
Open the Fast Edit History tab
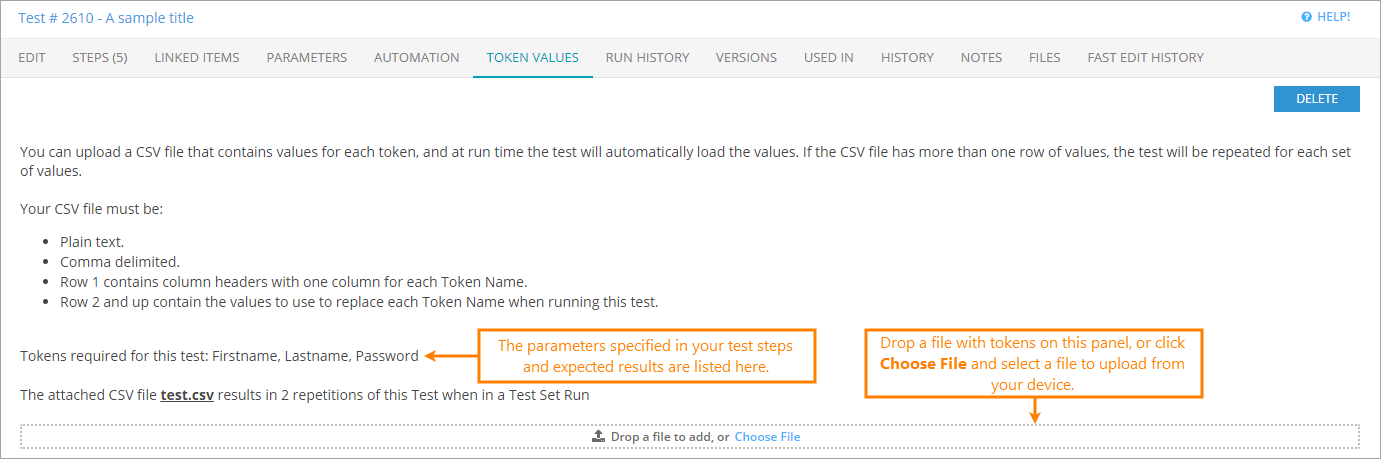(x=1146, y=58)
